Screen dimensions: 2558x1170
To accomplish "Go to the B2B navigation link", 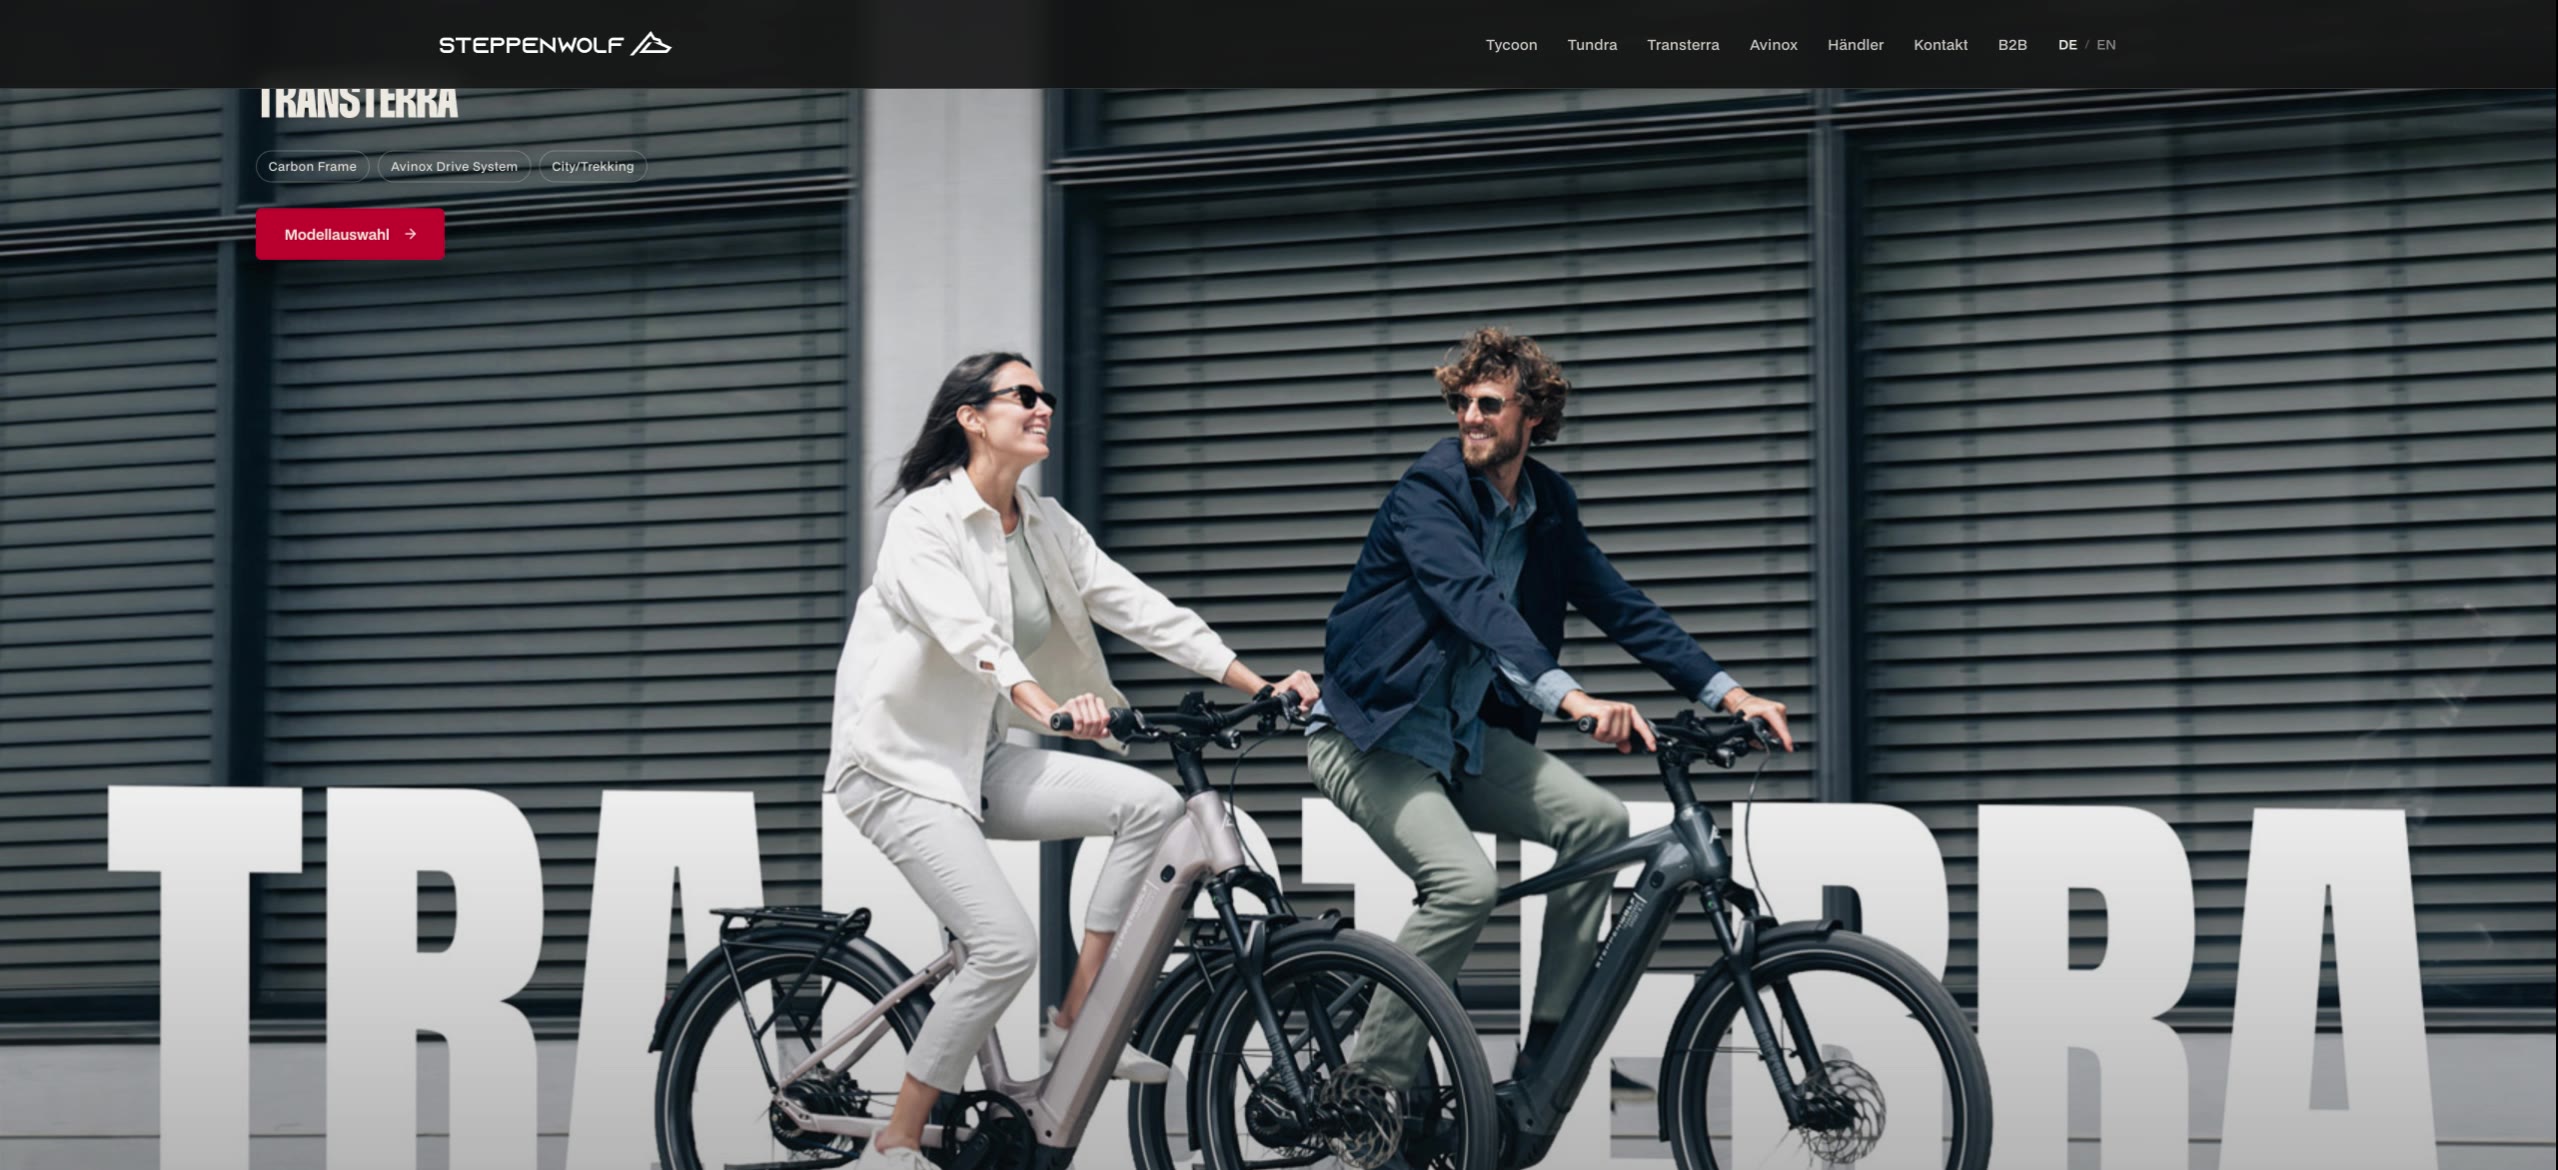I will coord(2012,45).
